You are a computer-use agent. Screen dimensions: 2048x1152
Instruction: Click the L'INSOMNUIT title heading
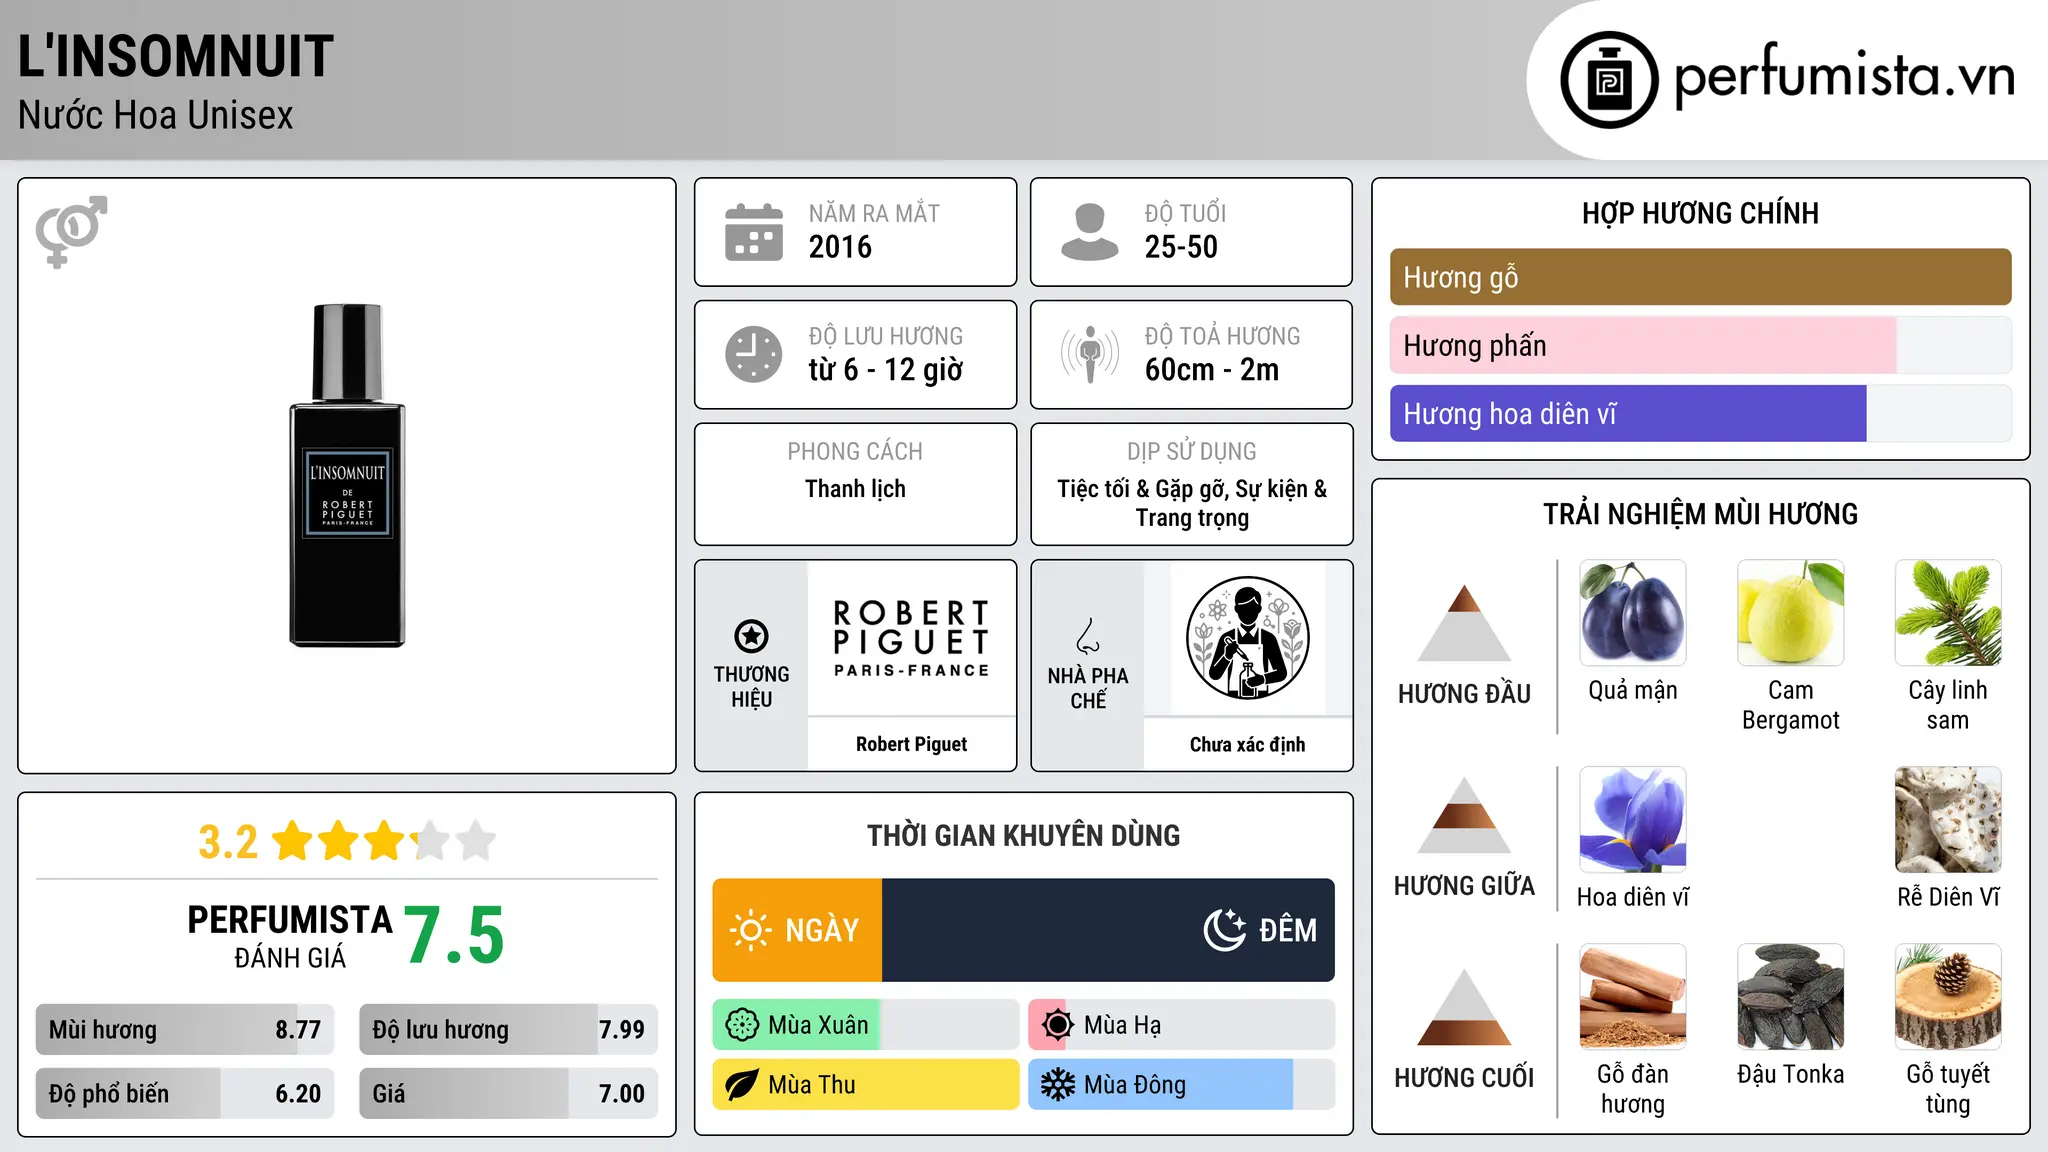(176, 56)
